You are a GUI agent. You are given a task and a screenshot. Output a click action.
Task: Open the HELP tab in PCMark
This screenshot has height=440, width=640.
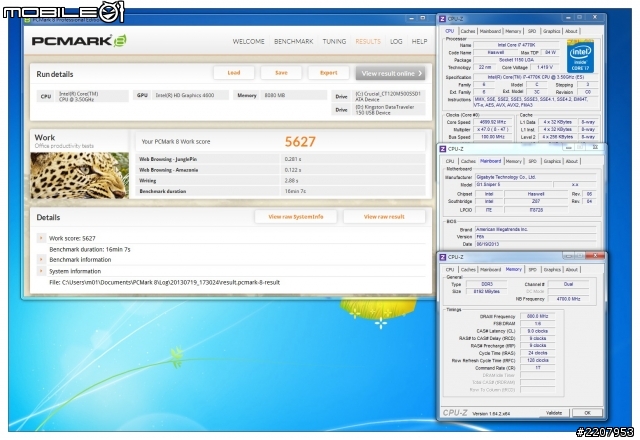tap(419, 41)
